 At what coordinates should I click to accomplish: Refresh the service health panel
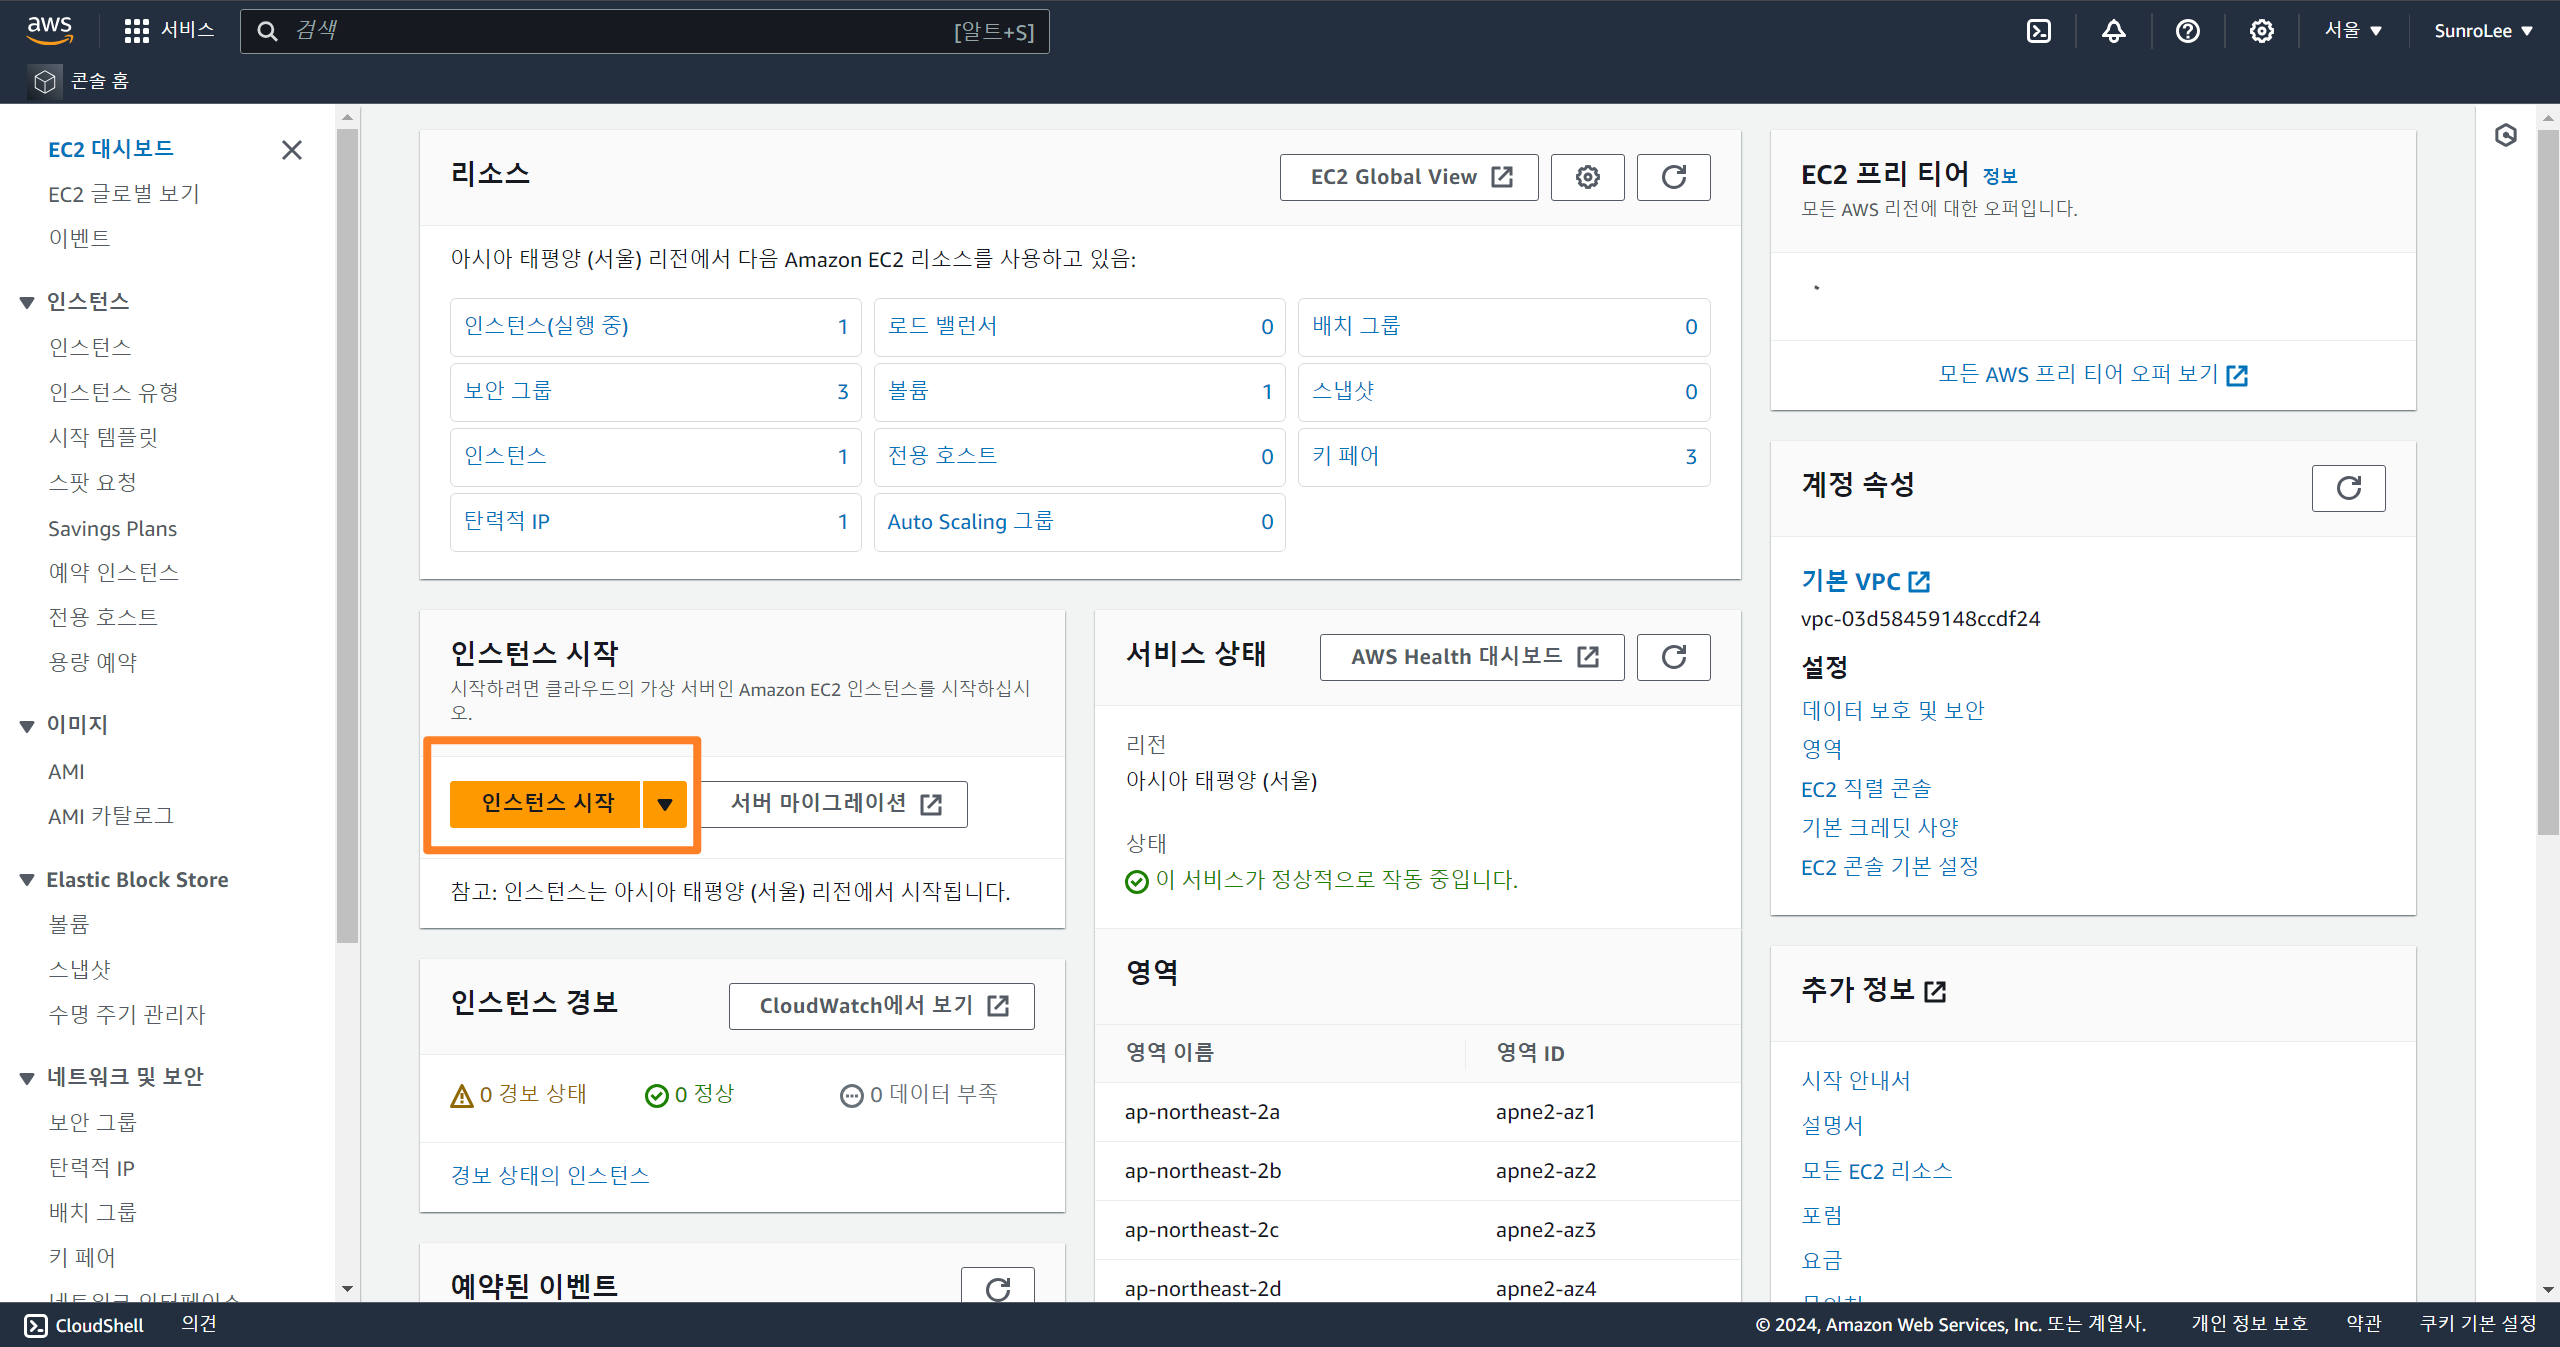pos(1673,657)
